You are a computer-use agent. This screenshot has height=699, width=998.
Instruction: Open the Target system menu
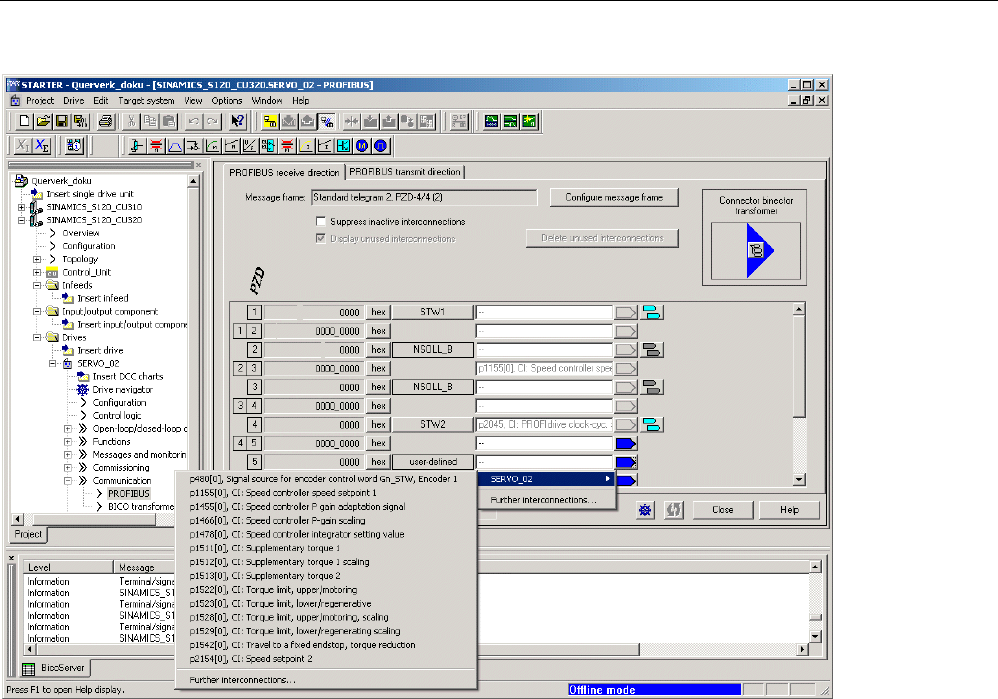(x=146, y=101)
